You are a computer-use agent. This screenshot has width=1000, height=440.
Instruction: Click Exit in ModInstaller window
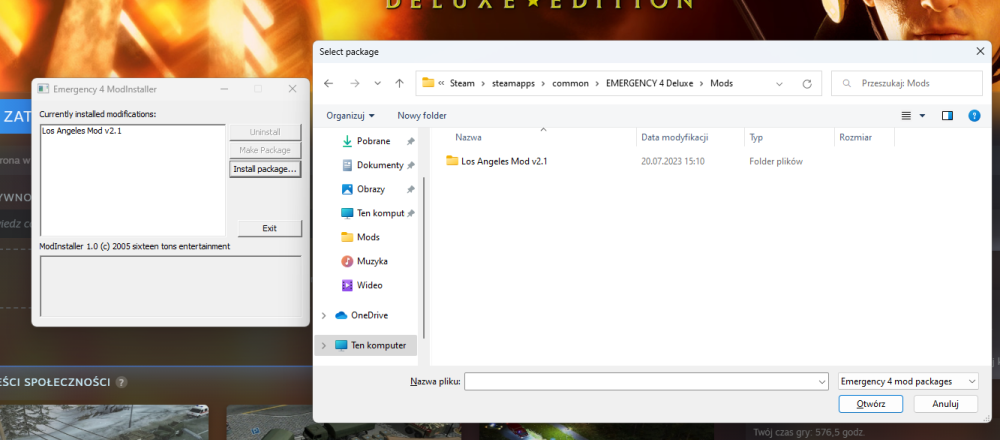269,228
